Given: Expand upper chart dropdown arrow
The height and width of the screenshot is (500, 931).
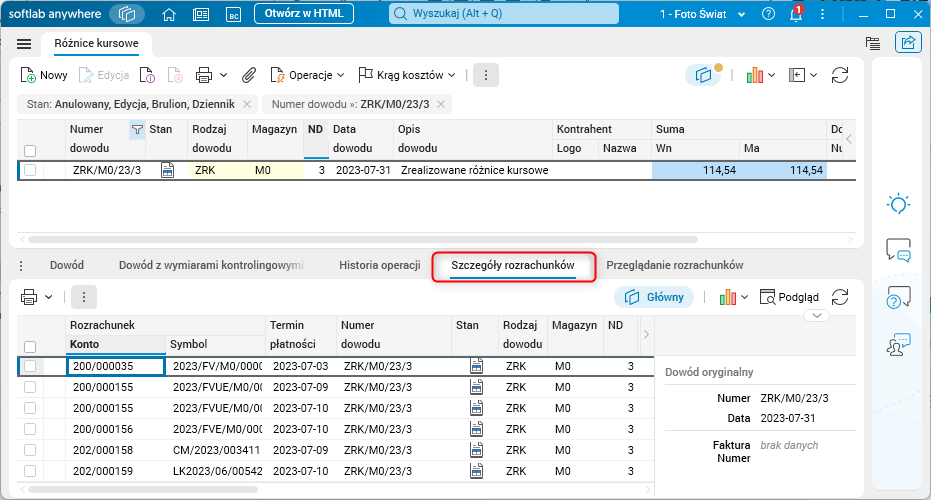Looking at the screenshot, I should pos(771,75).
